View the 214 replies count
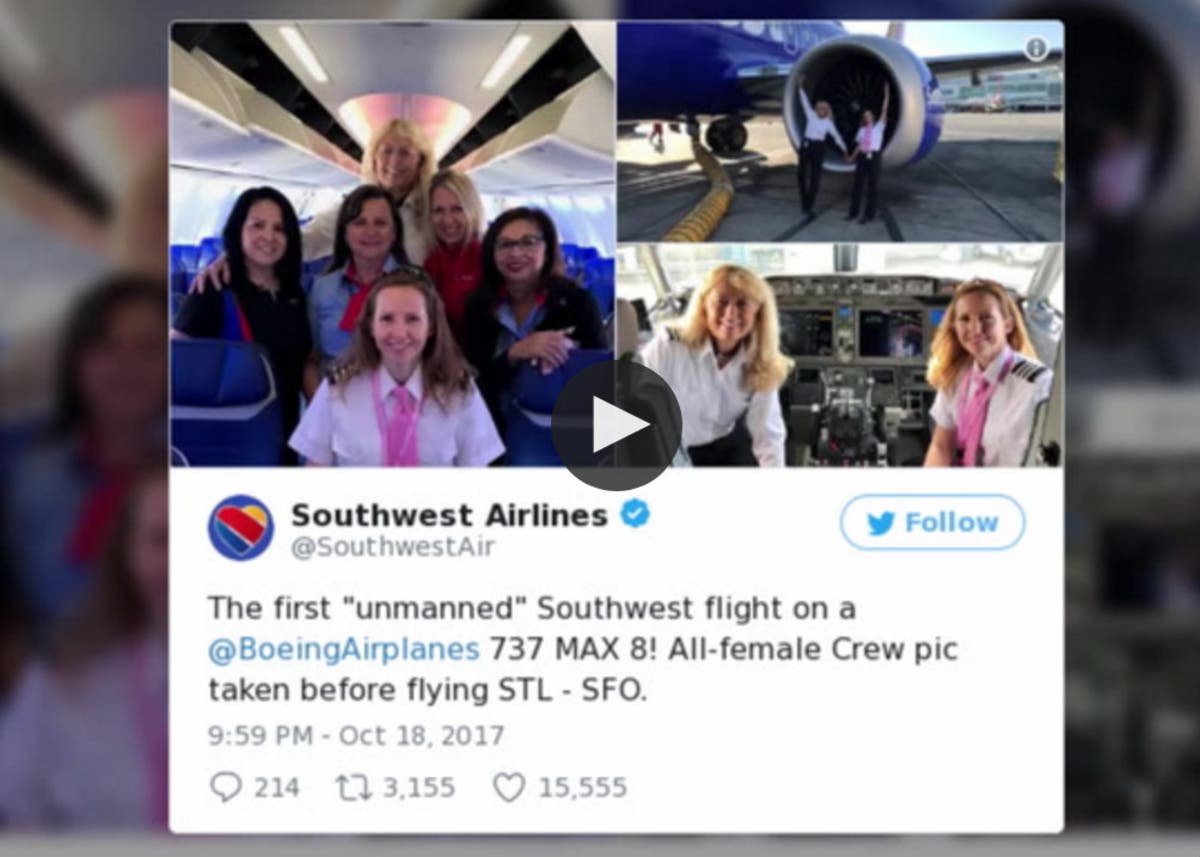 (x=276, y=787)
